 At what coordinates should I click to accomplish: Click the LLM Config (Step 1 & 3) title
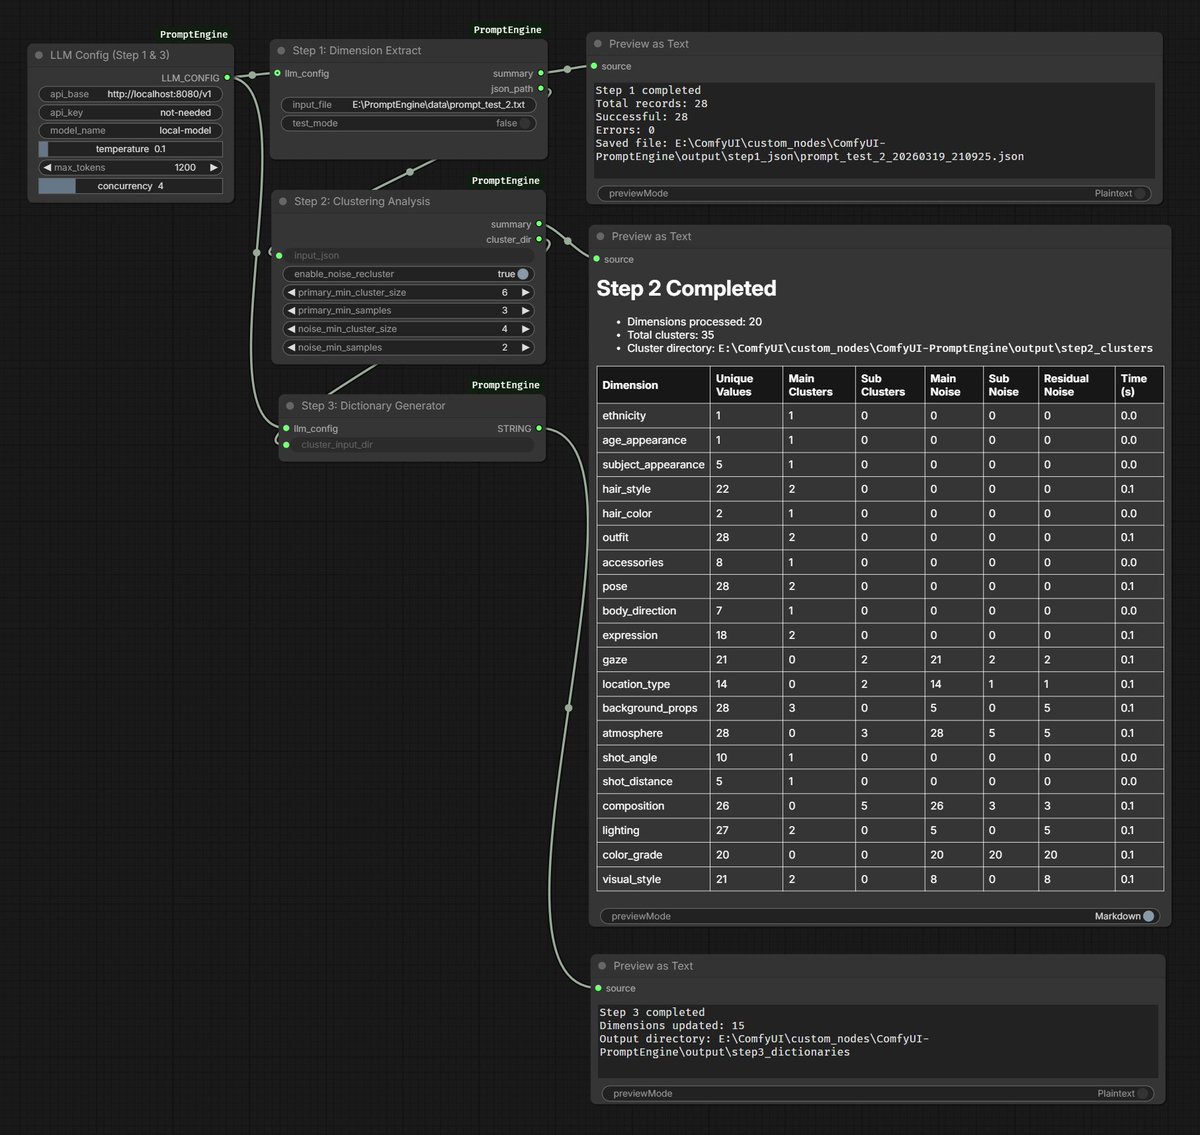point(110,55)
